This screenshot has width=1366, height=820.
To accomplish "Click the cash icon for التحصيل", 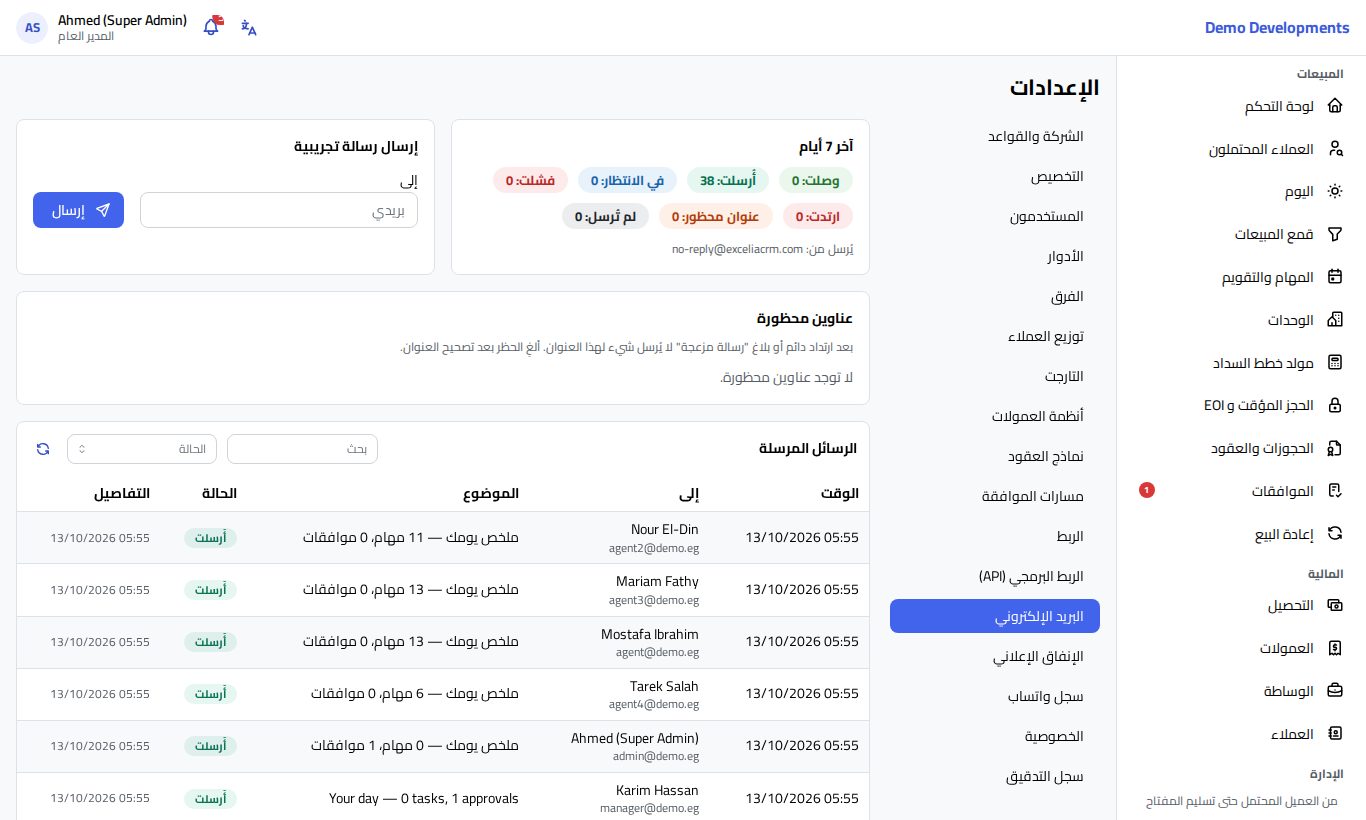I will [1334, 605].
